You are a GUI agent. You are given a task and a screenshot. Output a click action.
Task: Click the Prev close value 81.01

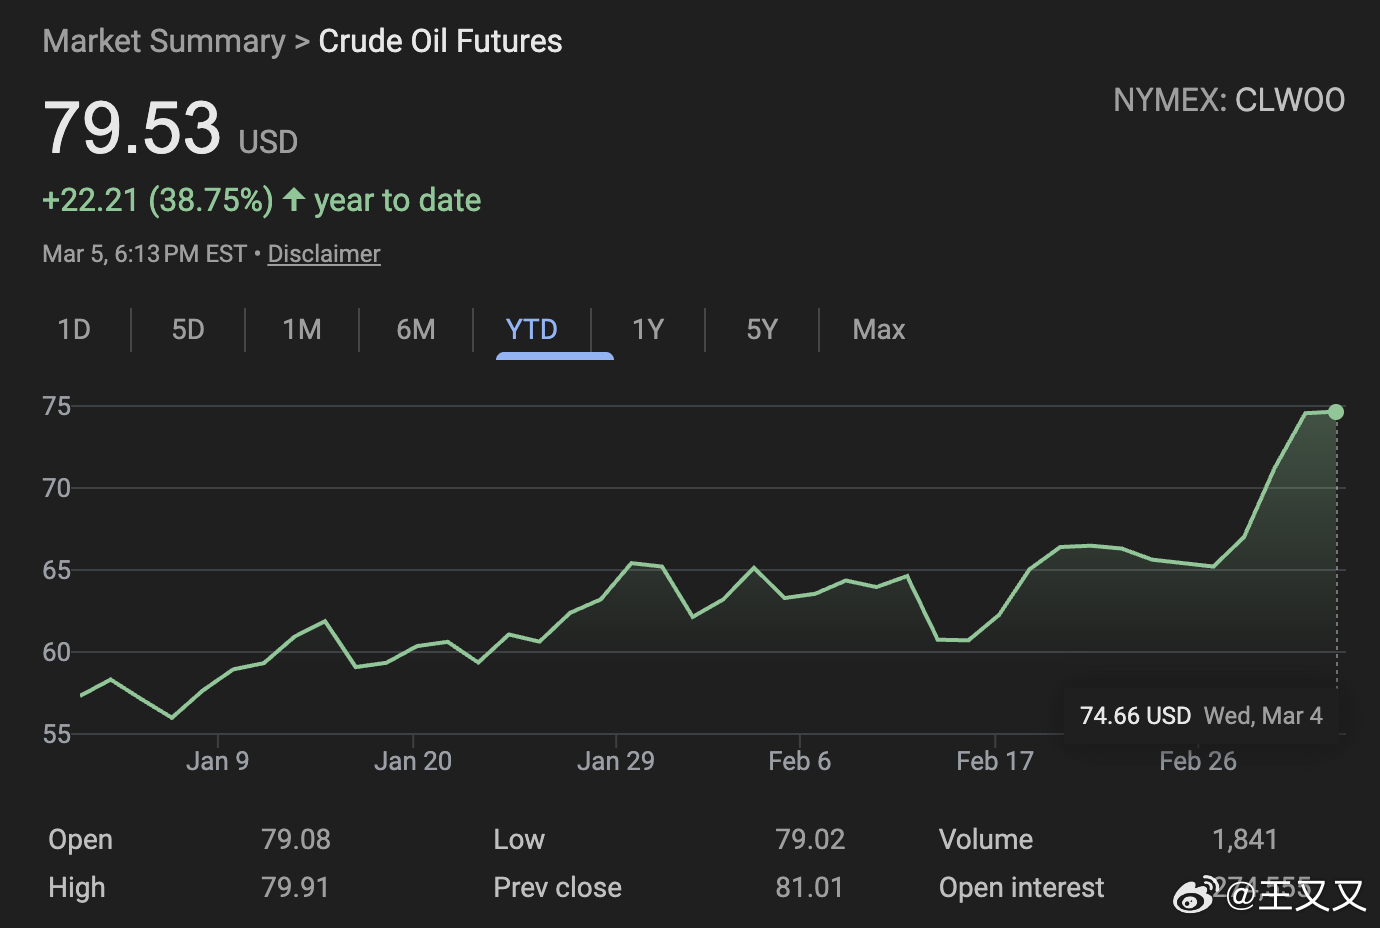tap(809, 888)
